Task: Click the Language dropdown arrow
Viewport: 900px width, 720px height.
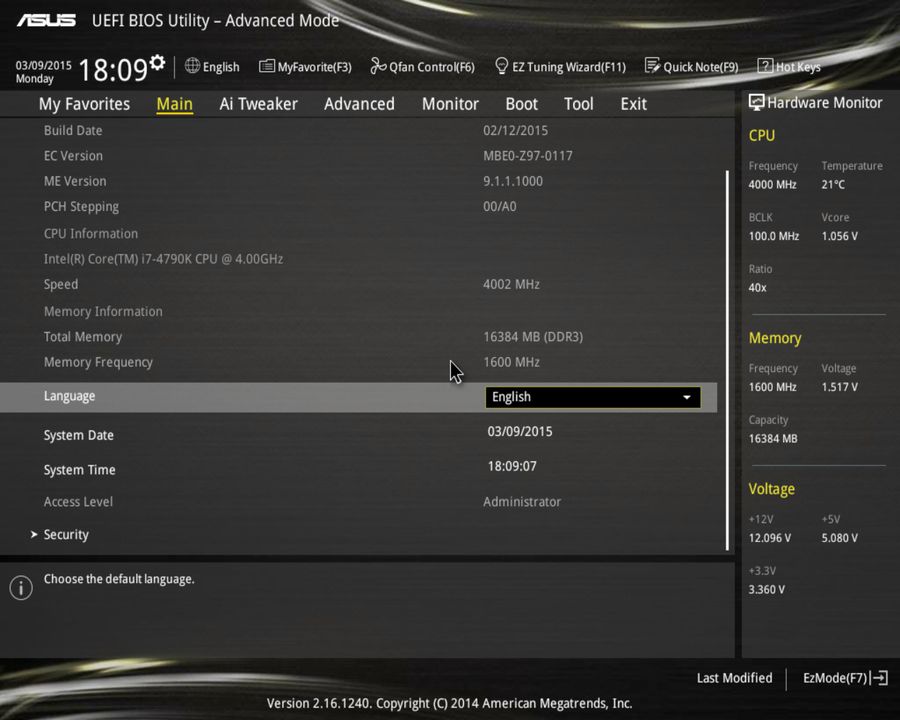Action: coord(687,397)
